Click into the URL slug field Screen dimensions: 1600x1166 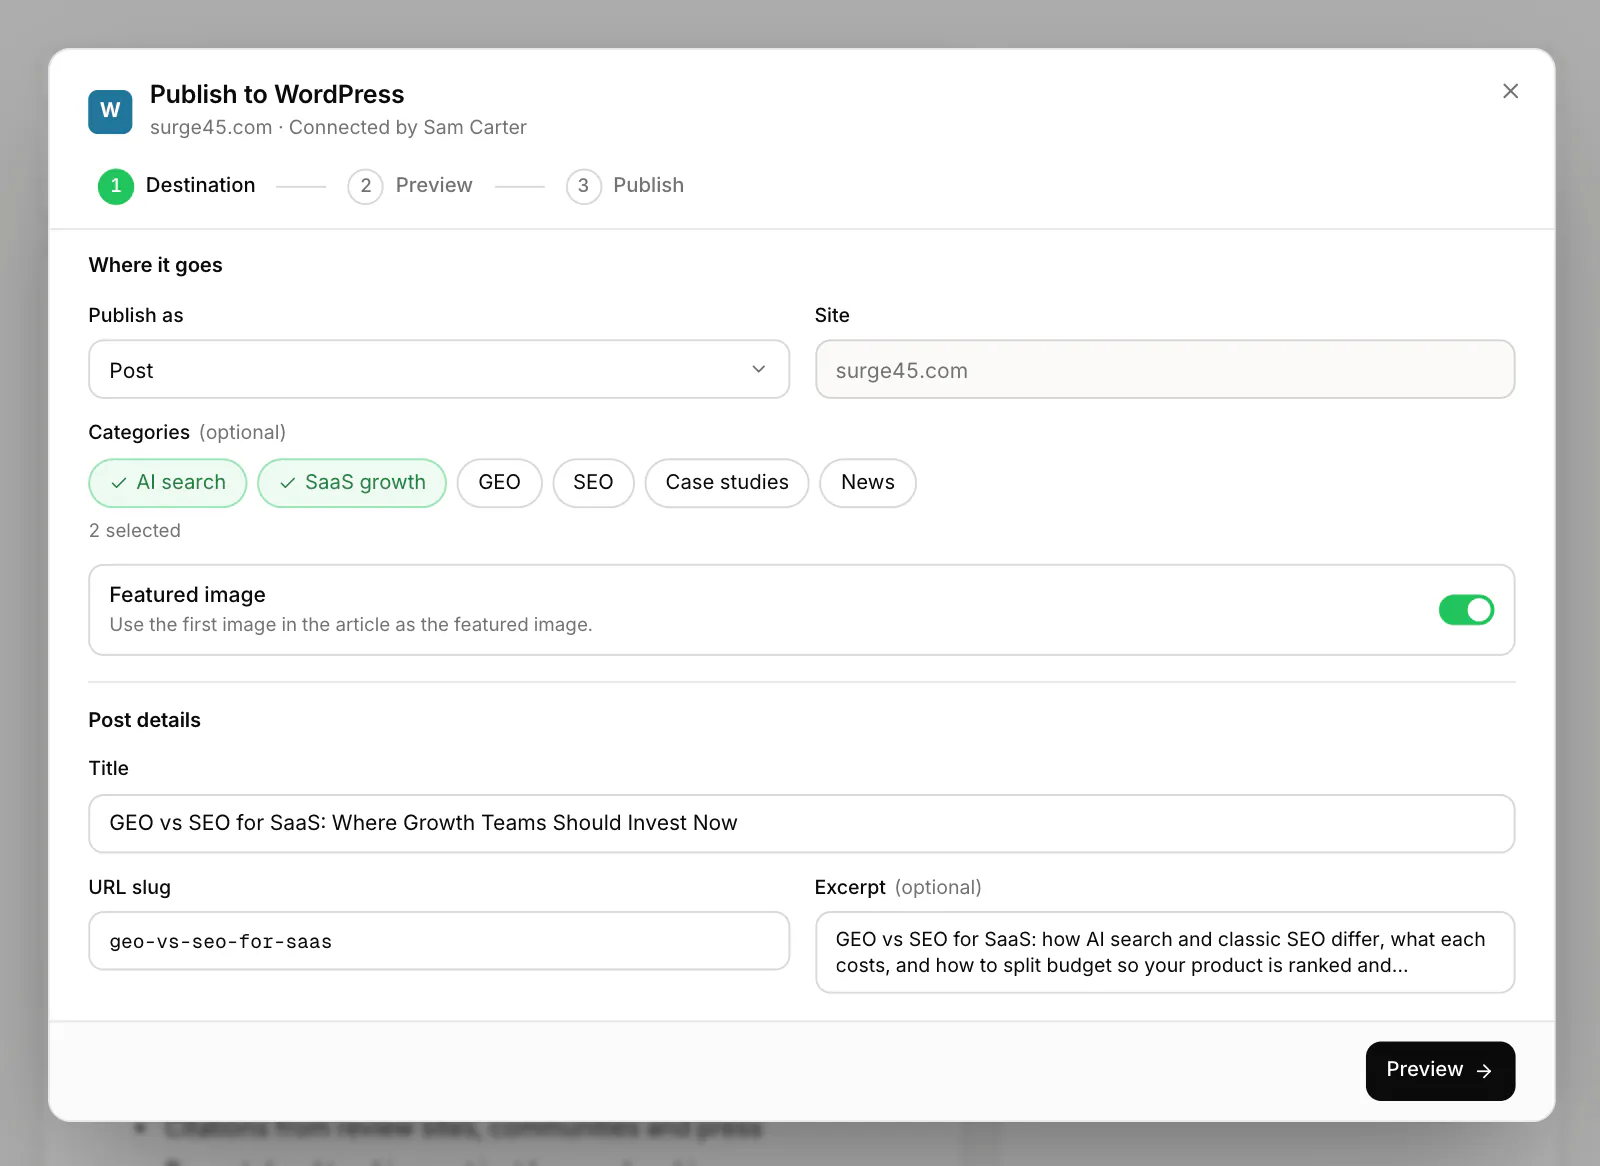click(x=439, y=941)
